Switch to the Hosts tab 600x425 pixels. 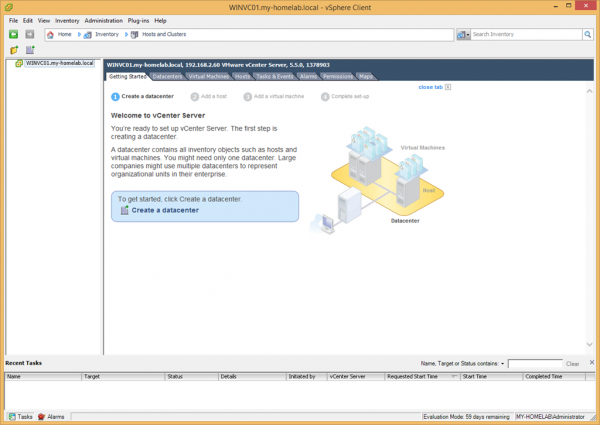coord(242,77)
